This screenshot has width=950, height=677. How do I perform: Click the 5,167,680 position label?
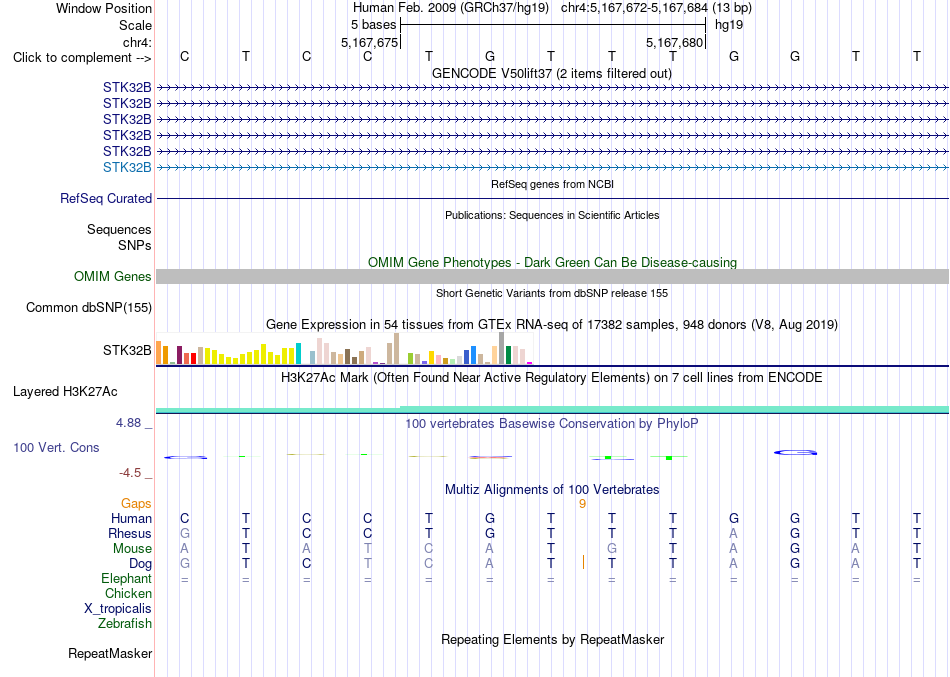click(x=674, y=42)
